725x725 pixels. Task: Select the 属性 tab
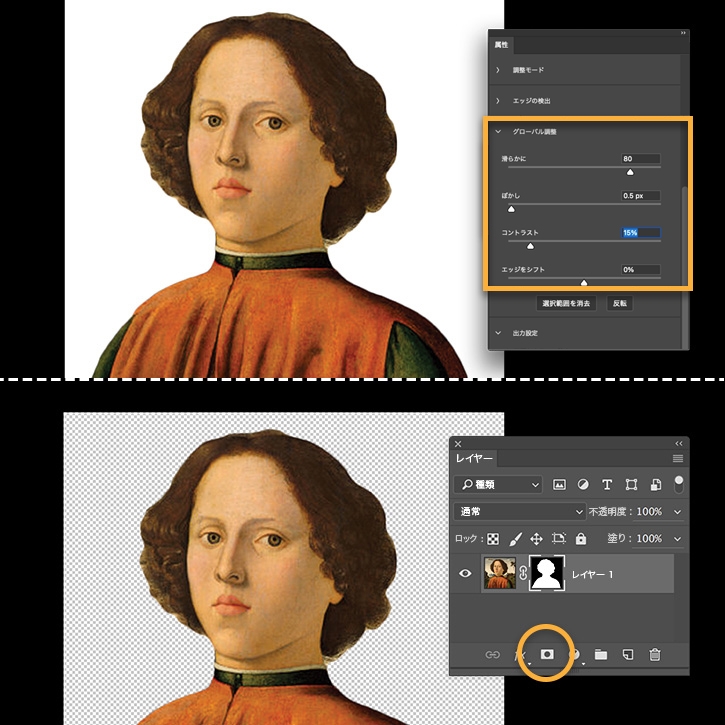pos(501,45)
